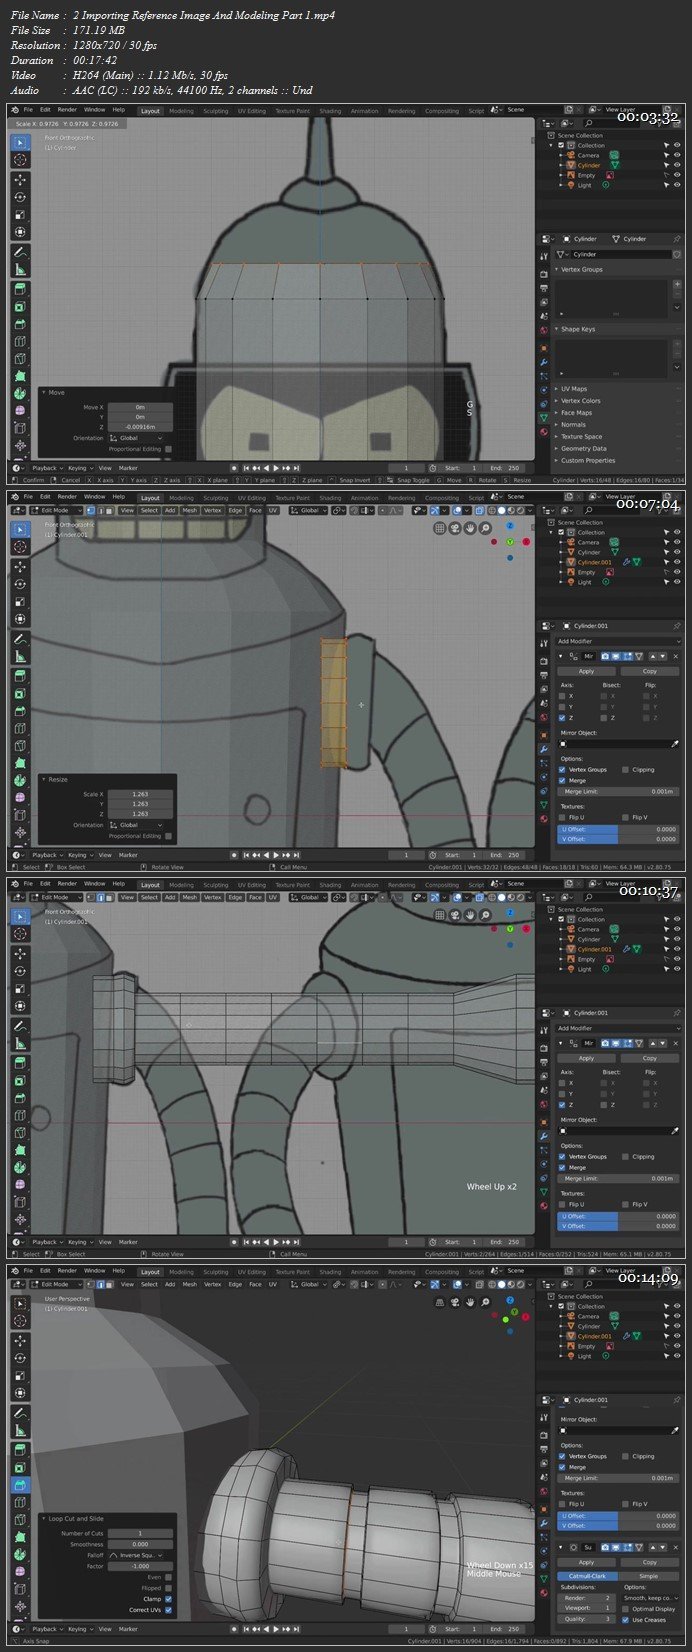The height and width of the screenshot is (1652, 692).
Task: Select Catmull-Clark subdivision type in the 00:14:09 panel
Action: [x=587, y=1576]
